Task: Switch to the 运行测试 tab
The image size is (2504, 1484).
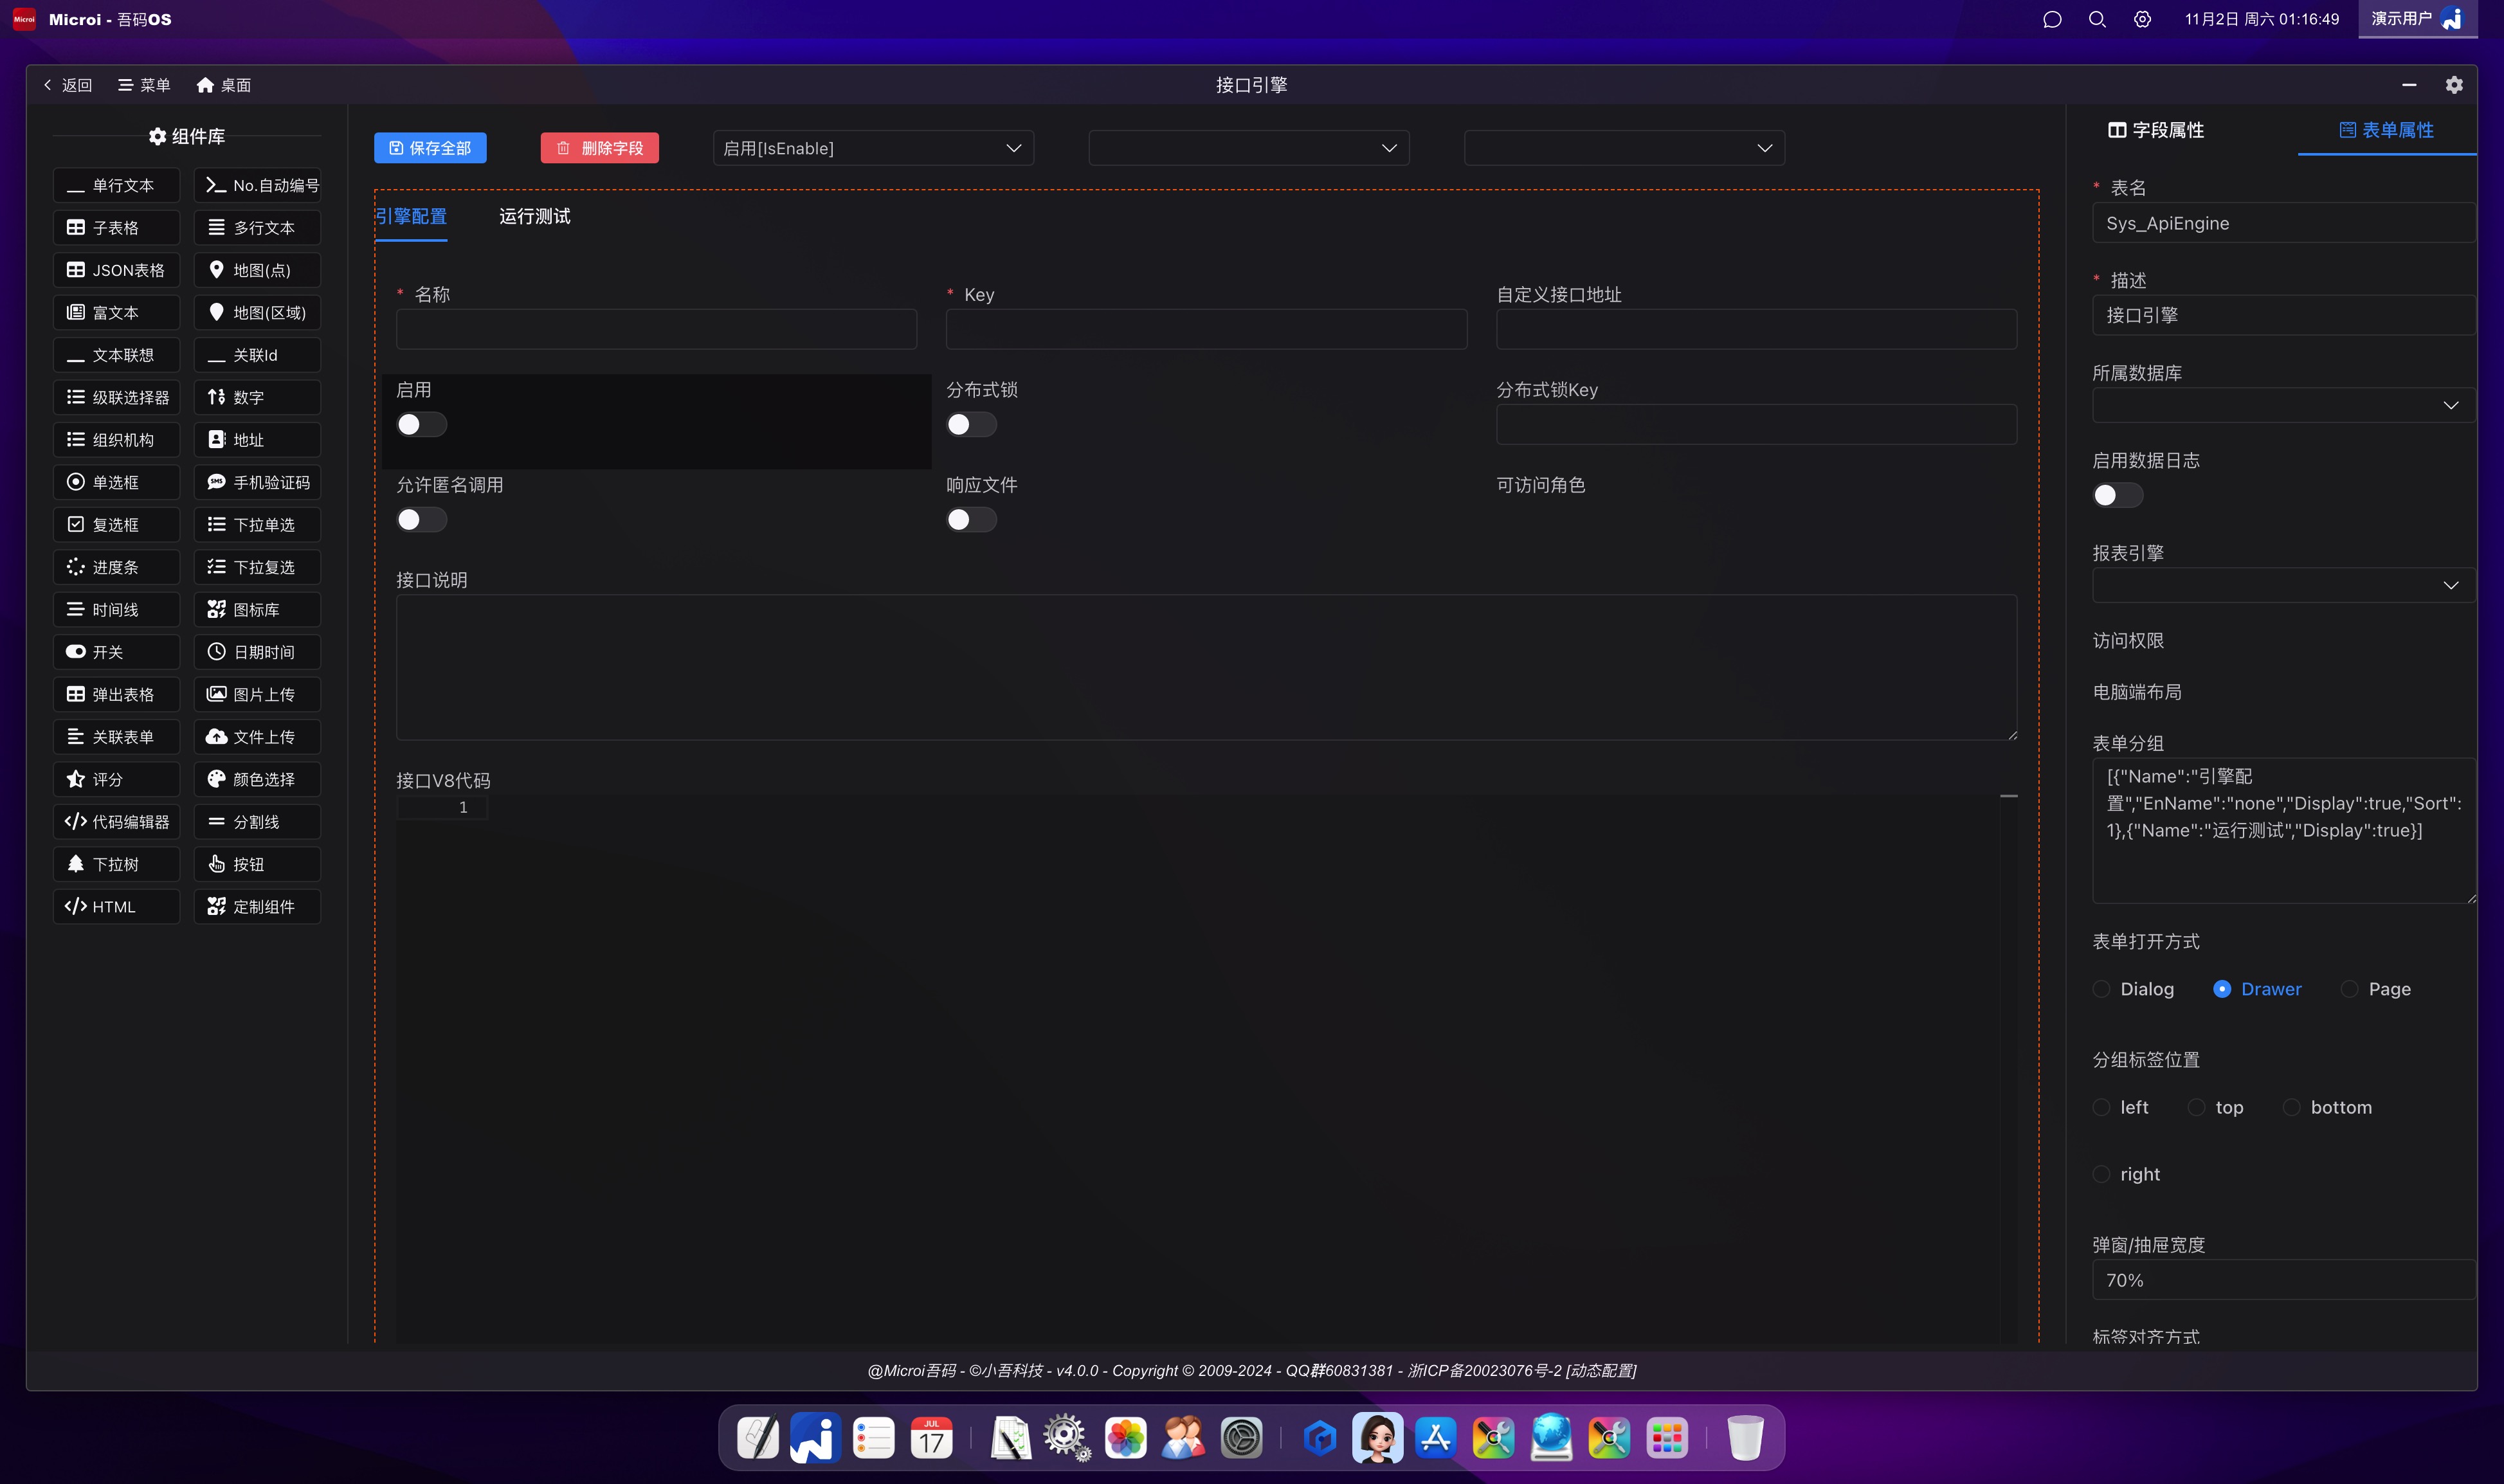Action: 535,216
